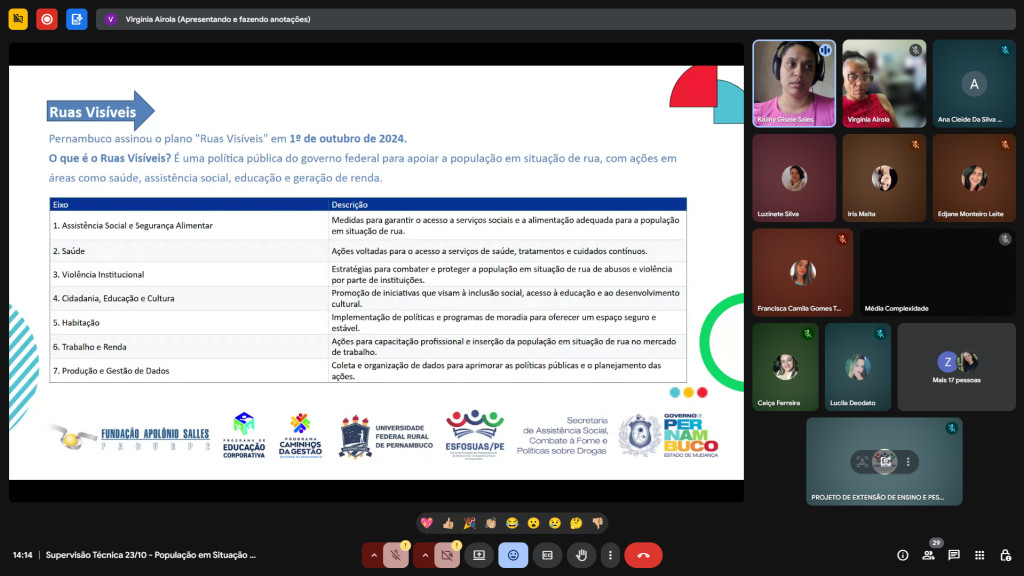The height and width of the screenshot is (576, 1024).
Task: Open the chat messages panel
Action: click(954, 555)
